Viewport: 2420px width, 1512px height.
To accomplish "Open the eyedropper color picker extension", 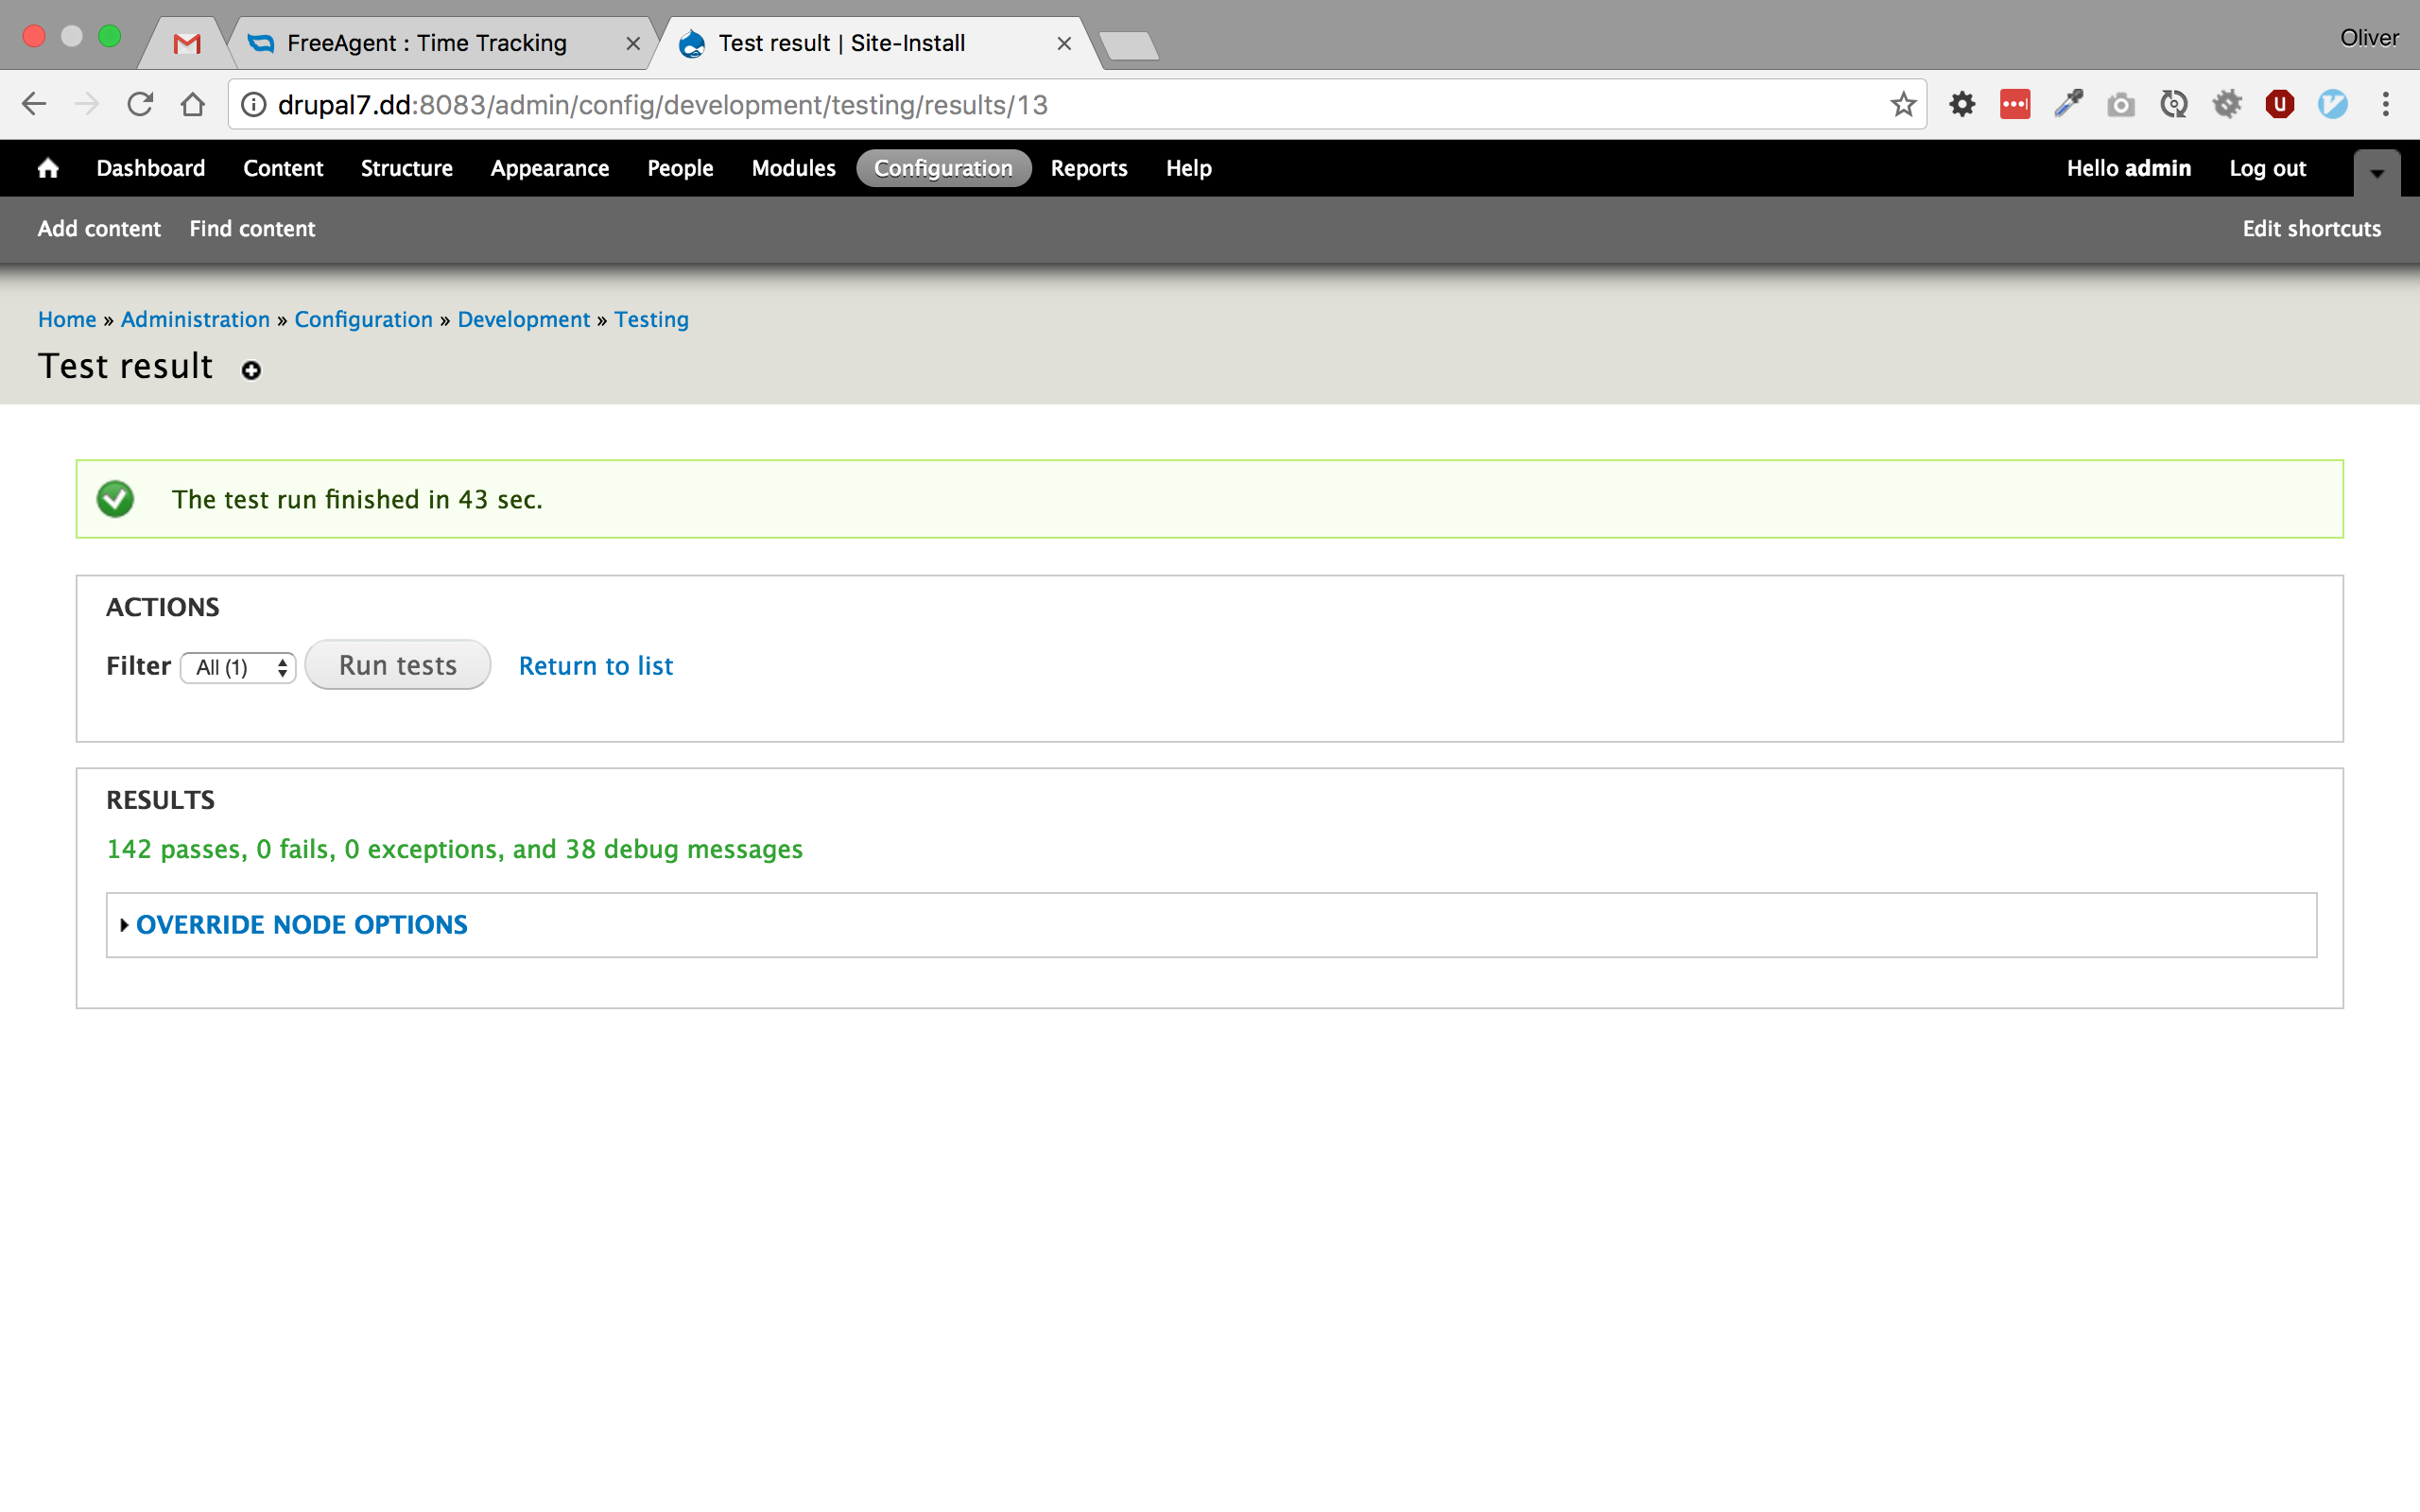I will coord(2068,104).
